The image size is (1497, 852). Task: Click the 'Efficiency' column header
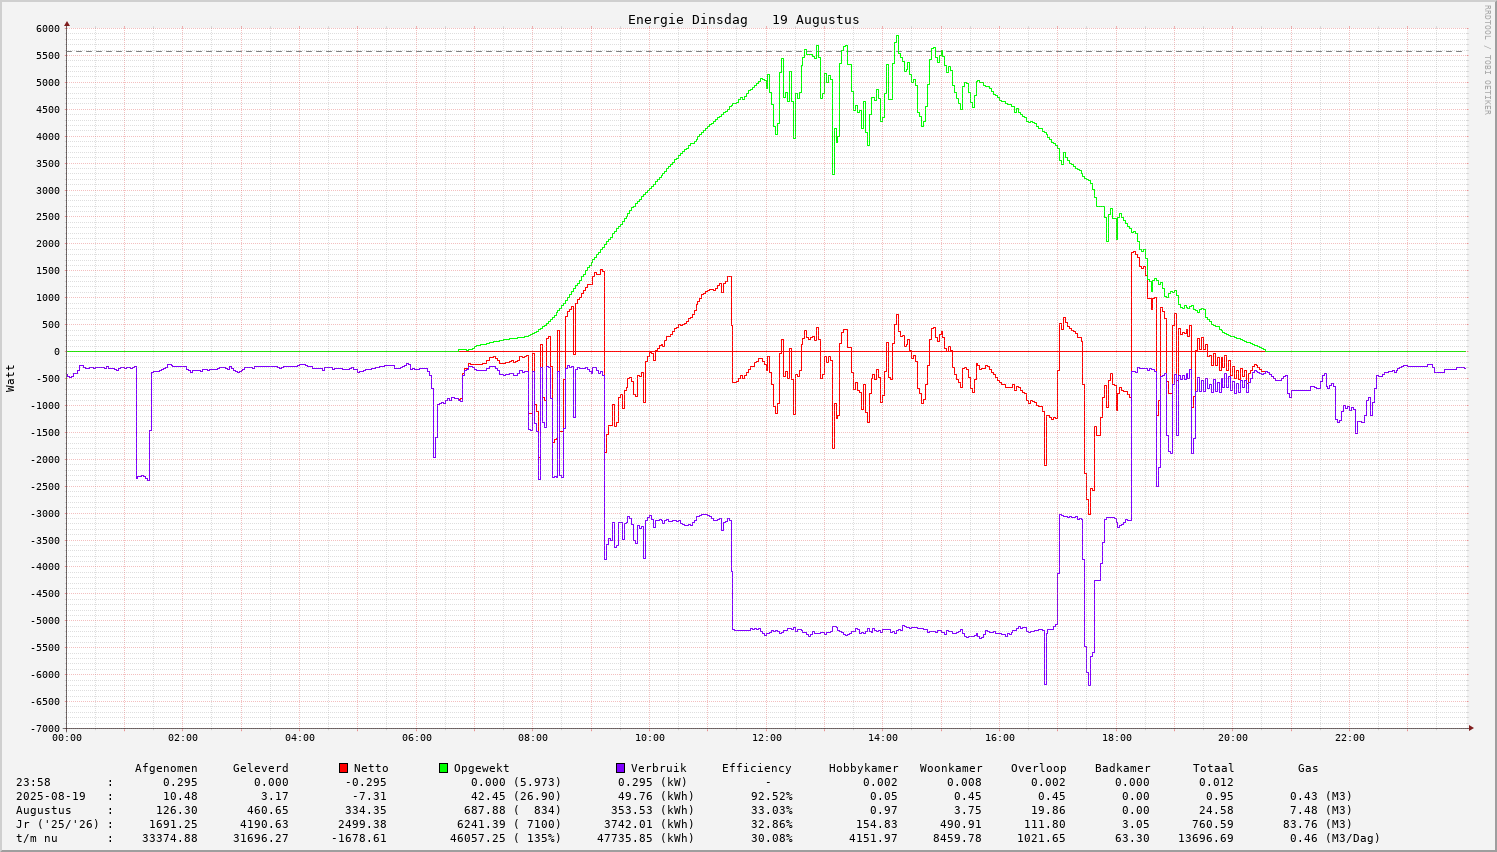pyautogui.click(x=756, y=768)
